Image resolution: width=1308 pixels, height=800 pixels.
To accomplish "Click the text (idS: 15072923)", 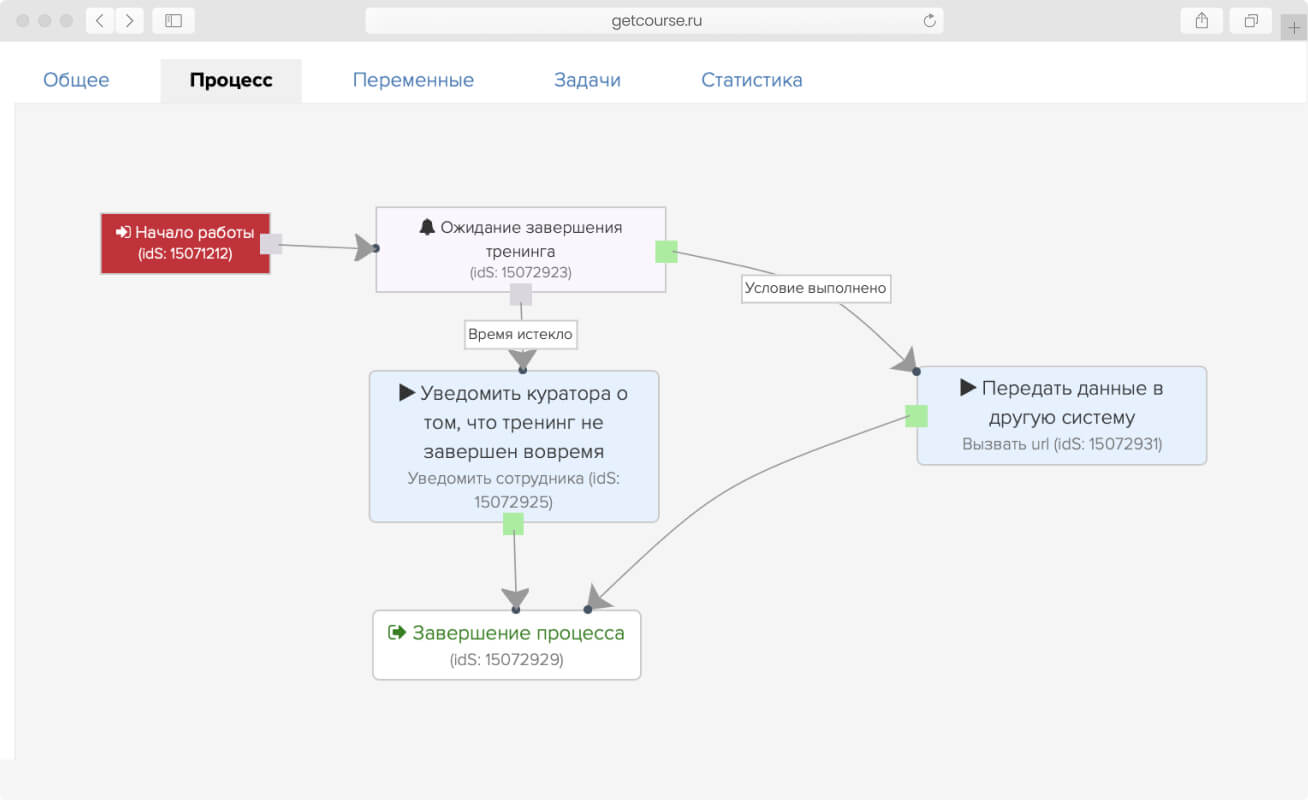I will click(521, 272).
